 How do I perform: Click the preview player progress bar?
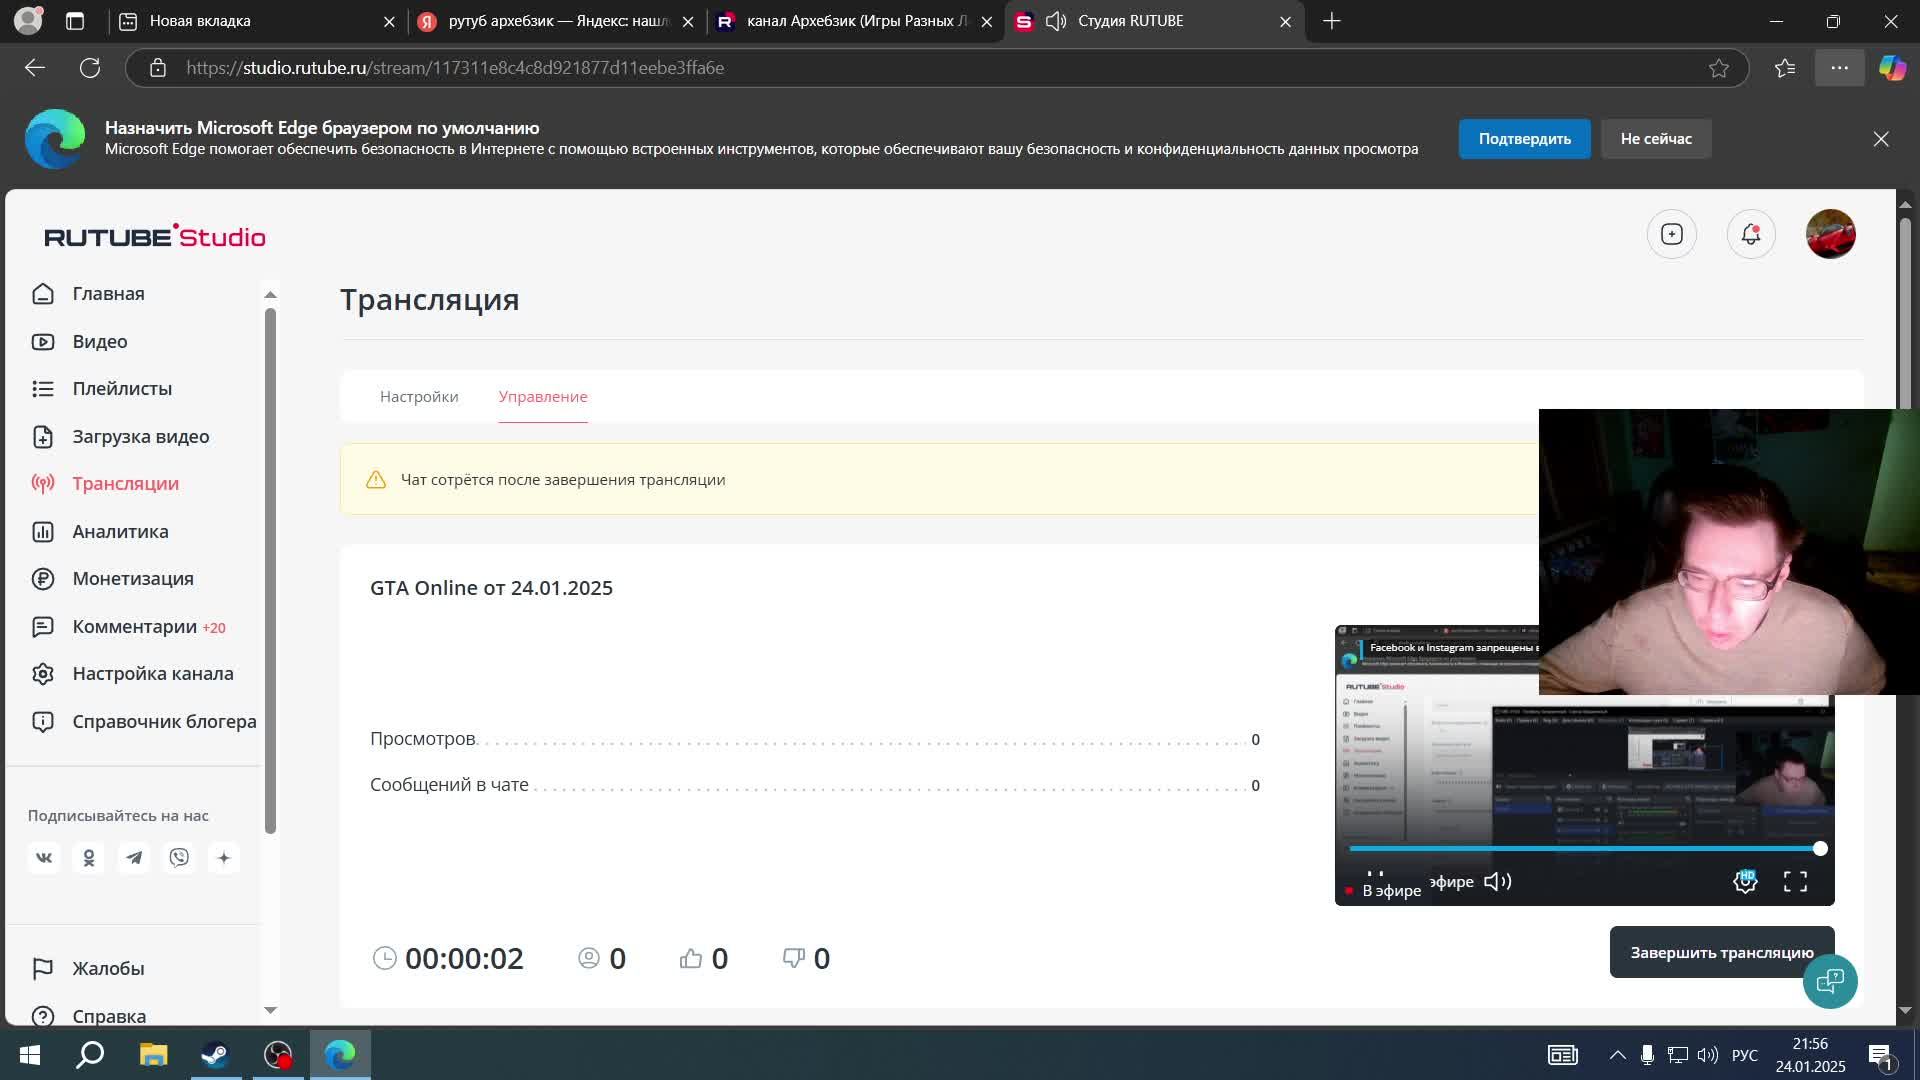(1584, 848)
